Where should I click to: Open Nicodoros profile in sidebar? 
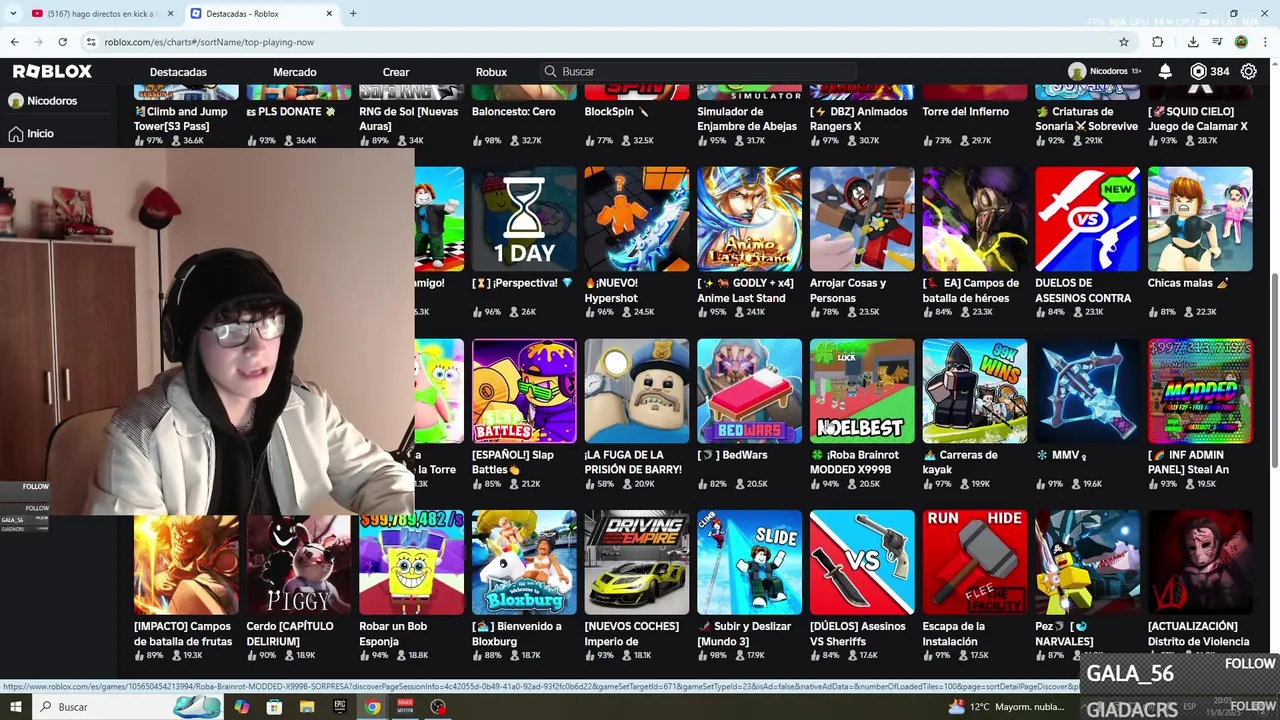pyautogui.click(x=42, y=101)
